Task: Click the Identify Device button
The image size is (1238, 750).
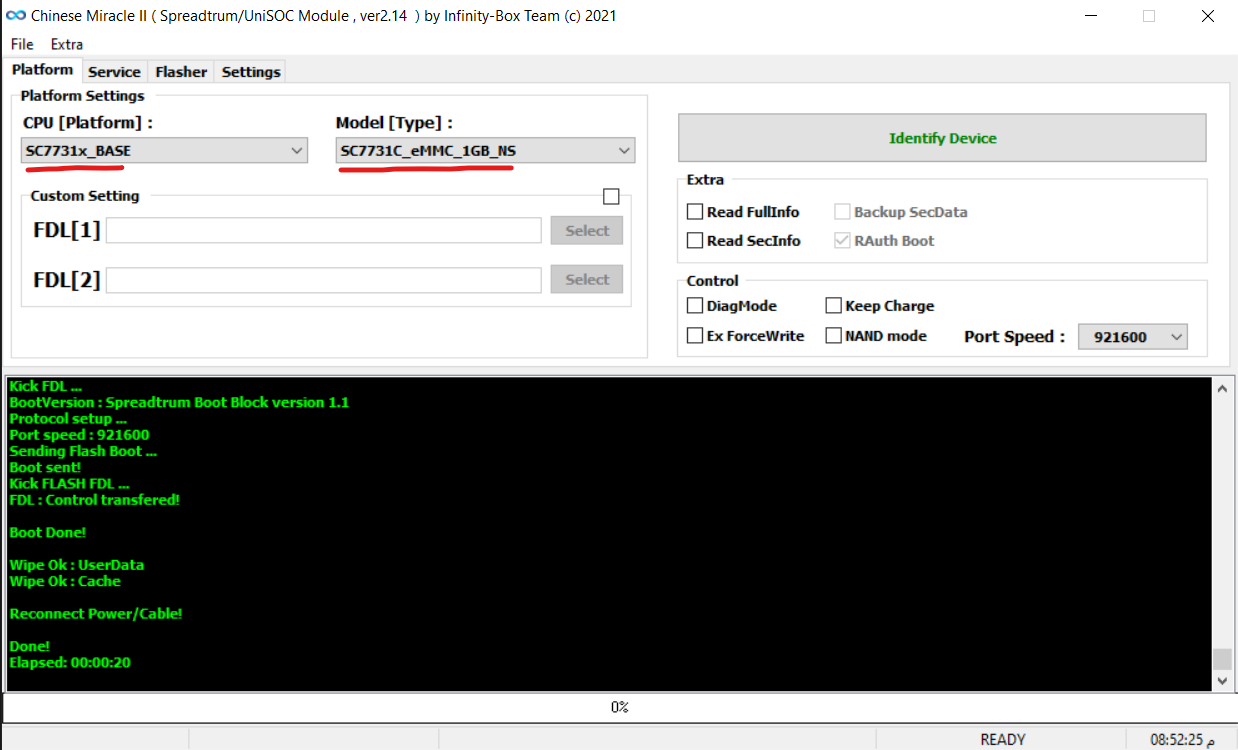Action: 942,138
